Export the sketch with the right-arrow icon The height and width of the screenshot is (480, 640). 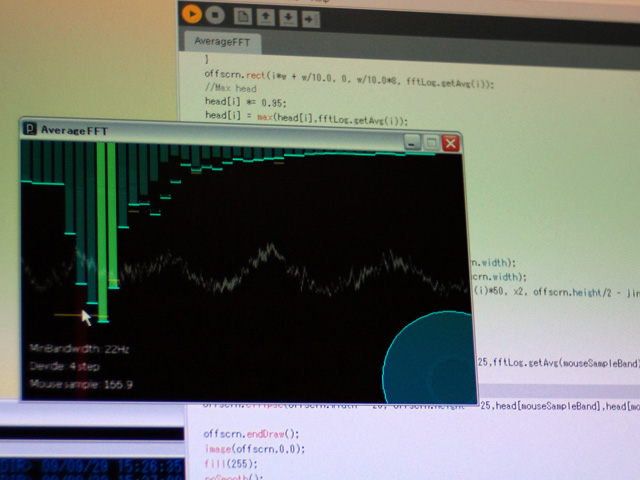pos(311,19)
